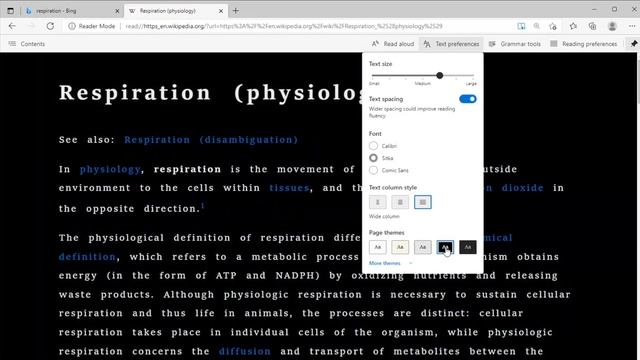
Task: Select Calibri font option
Action: 373,146
